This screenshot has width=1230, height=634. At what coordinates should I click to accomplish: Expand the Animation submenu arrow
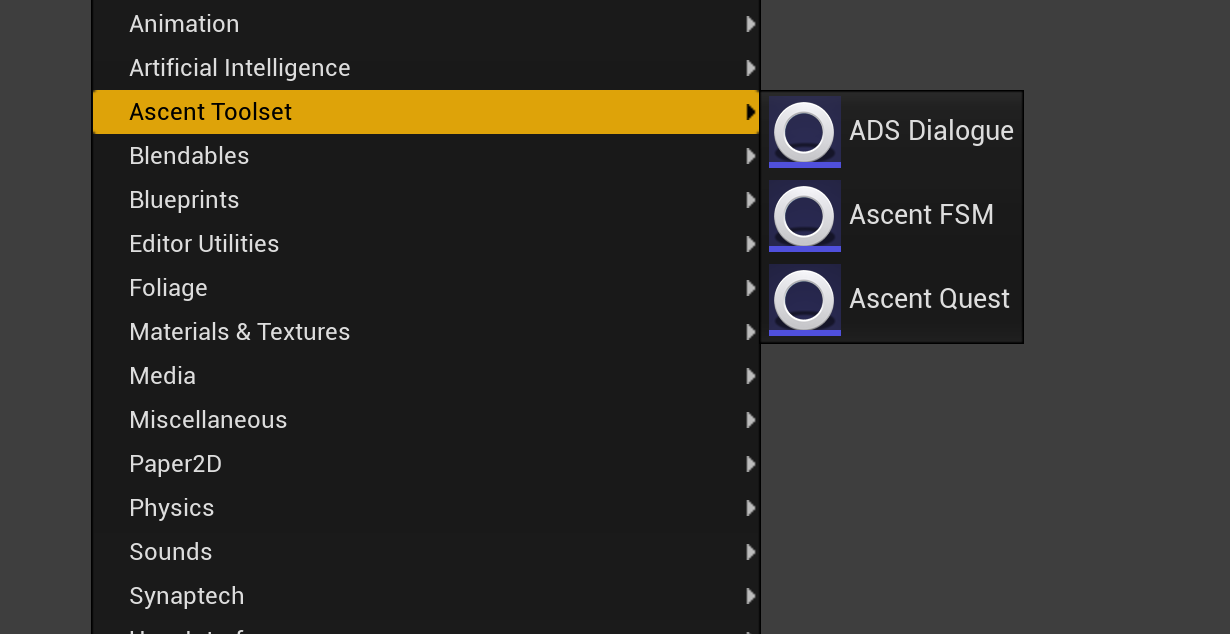tap(750, 24)
